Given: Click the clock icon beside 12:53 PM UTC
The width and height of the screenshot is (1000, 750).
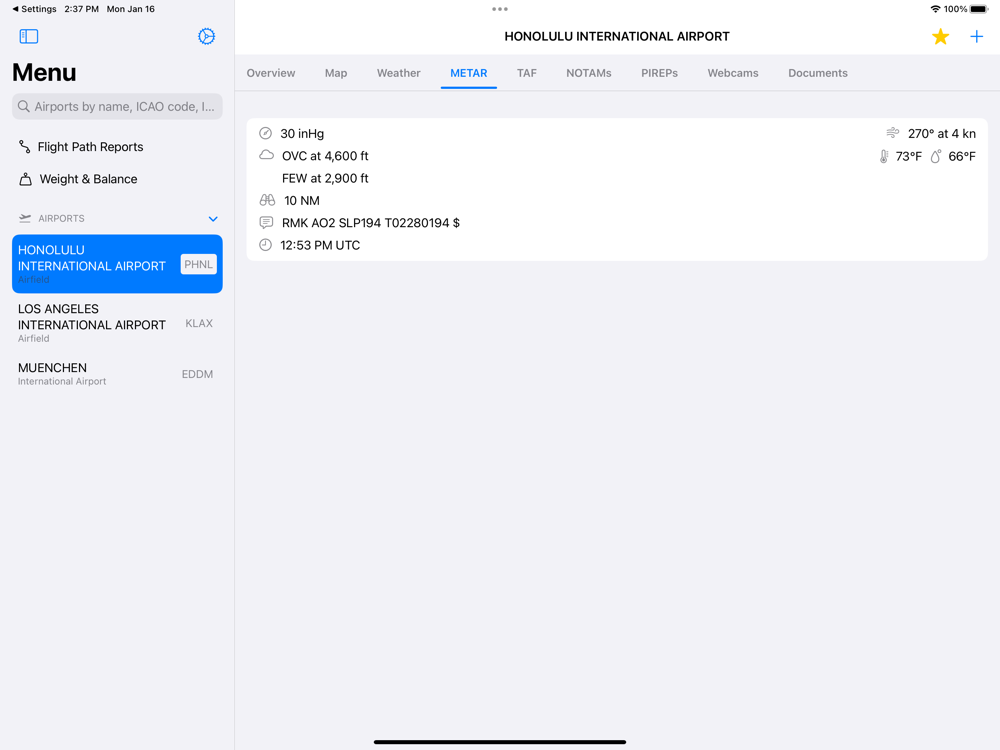Looking at the screenshot, I should (x=265, y=245).
